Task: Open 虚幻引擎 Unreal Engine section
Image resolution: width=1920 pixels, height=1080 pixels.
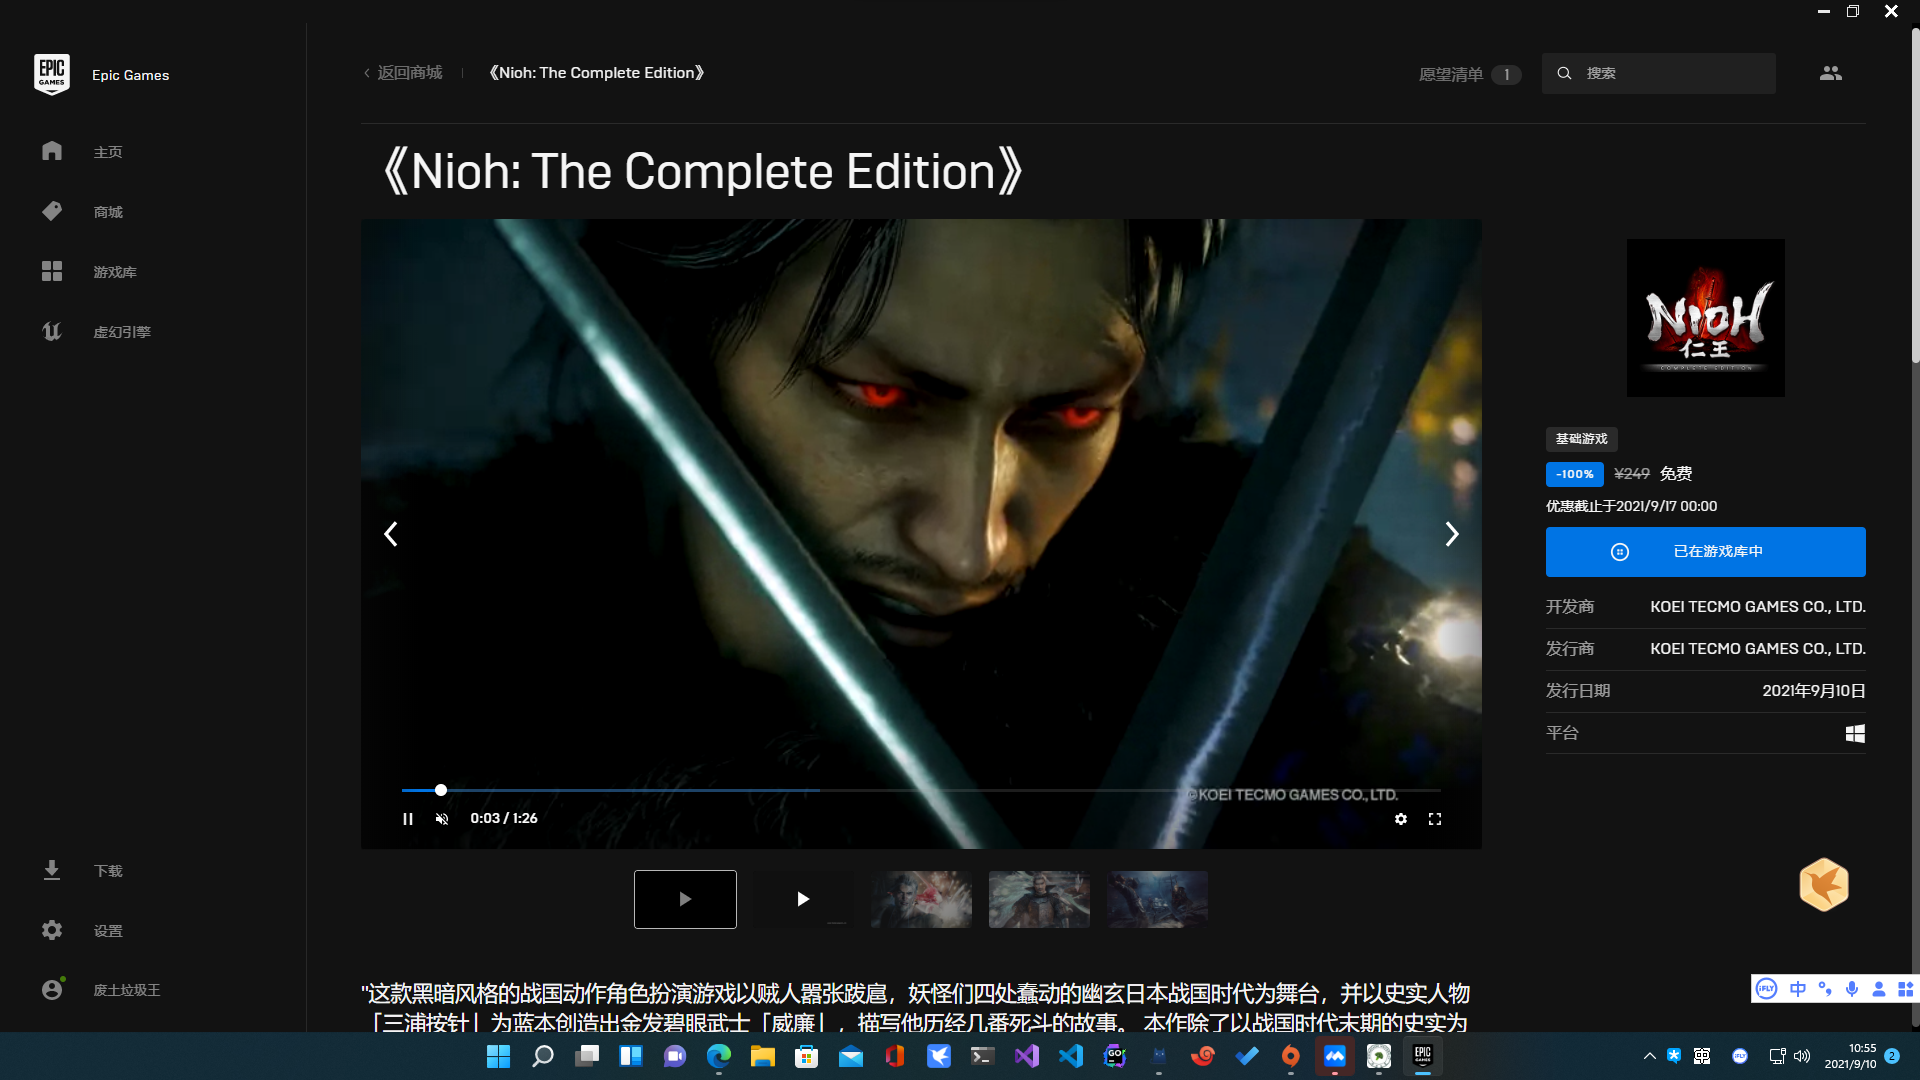Action: pyautogui.click(x=121, y=332)
